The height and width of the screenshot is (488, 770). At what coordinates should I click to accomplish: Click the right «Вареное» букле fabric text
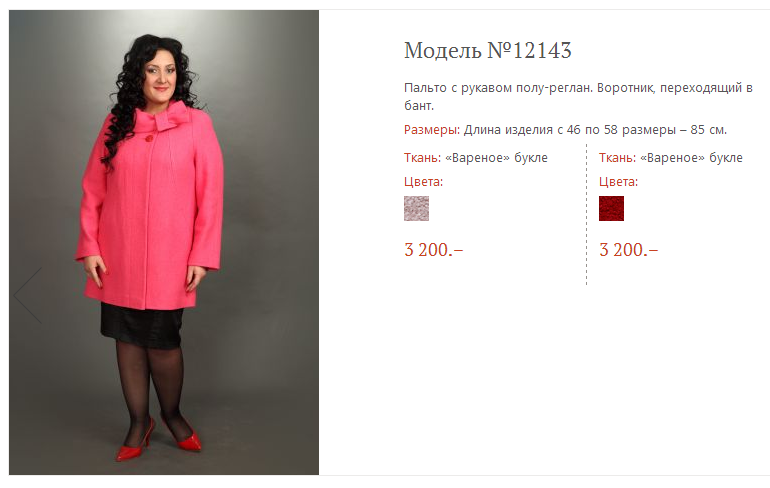tap(691, 158)
